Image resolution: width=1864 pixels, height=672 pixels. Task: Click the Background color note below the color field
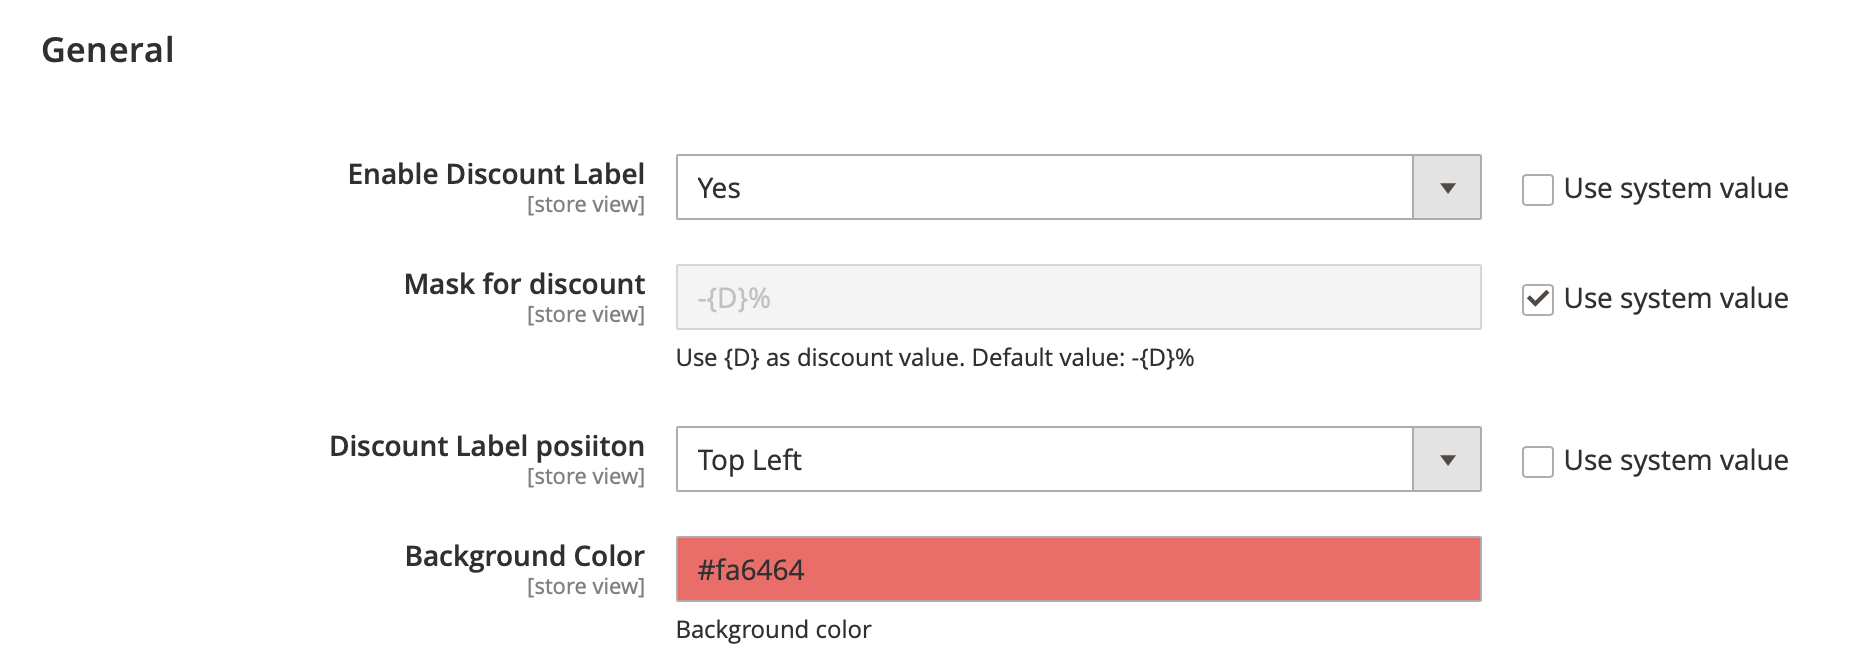[x=773, y=630]
